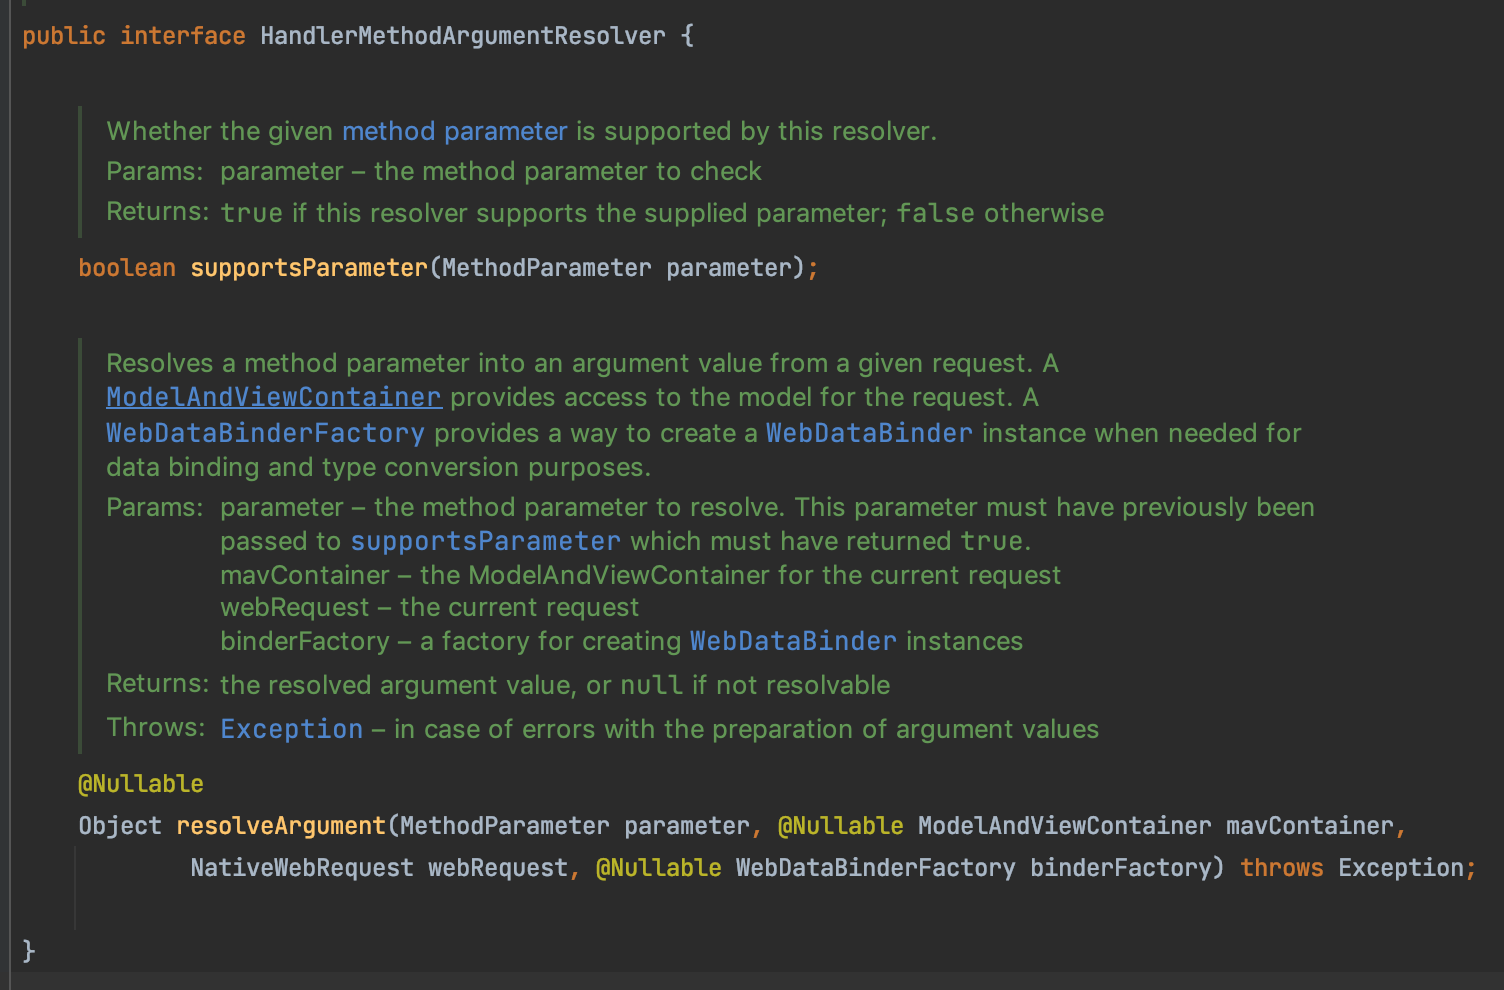
Task: Click MethodParameter type in resolveArgument signature
Action: 505,826
